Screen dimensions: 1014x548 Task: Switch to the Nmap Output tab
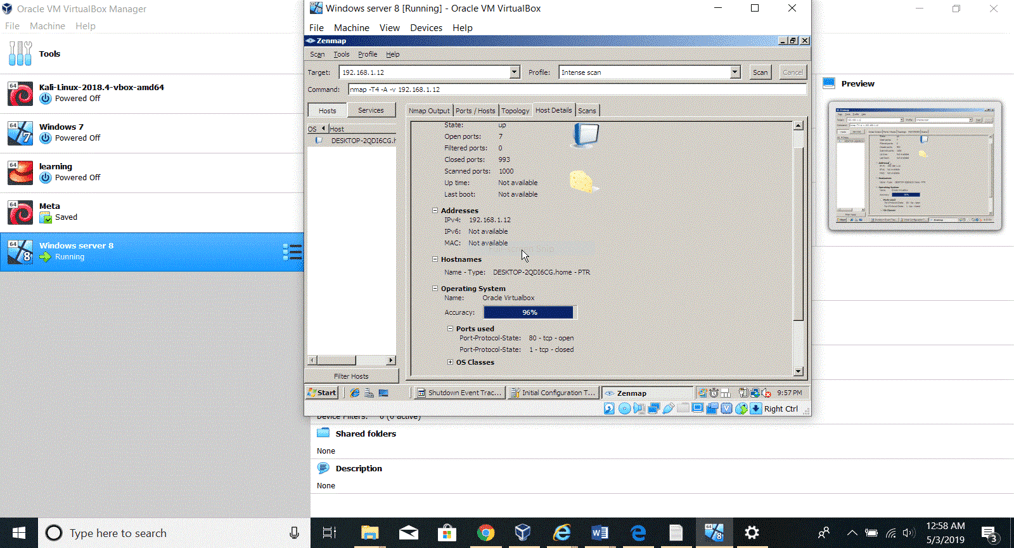[429, 111]
